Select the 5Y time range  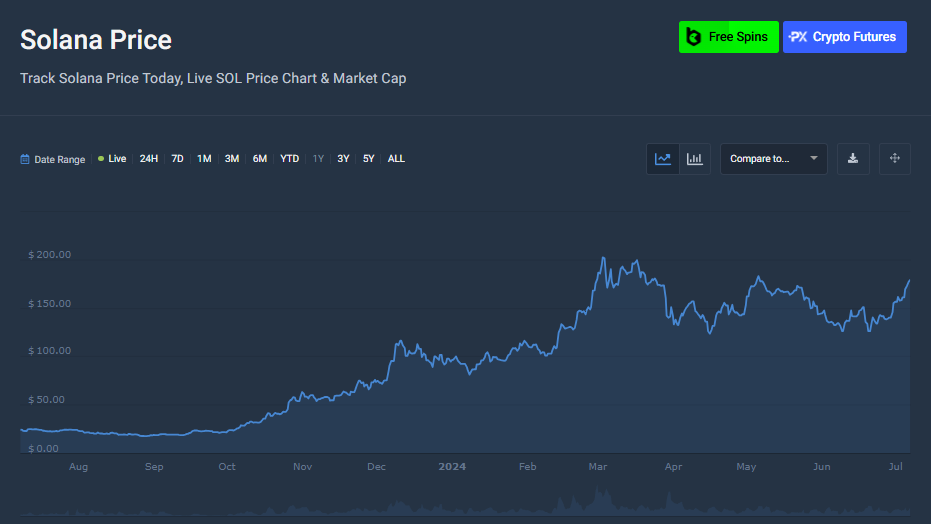(x=369, y=159)
